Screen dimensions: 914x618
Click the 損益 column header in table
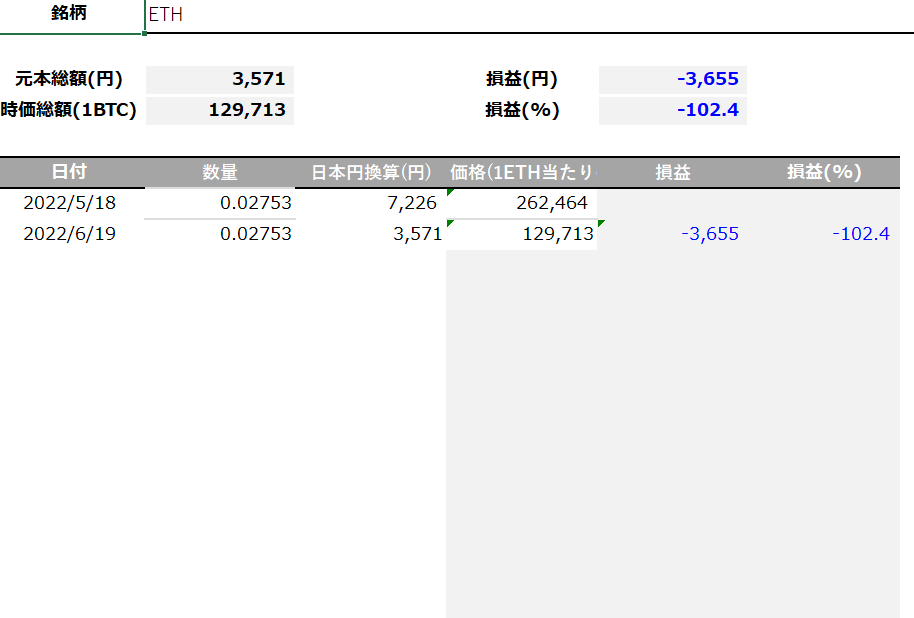coord(673,172)
